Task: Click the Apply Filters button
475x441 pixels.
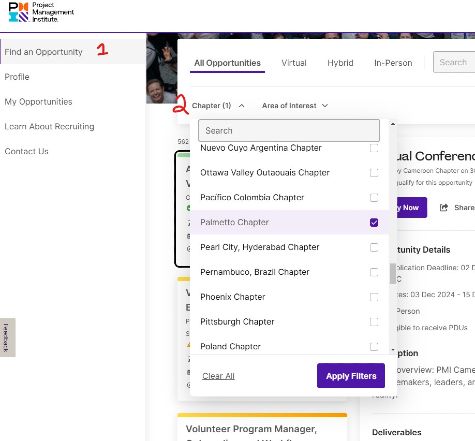Action: pyautogui.click(x=351, y=376)
